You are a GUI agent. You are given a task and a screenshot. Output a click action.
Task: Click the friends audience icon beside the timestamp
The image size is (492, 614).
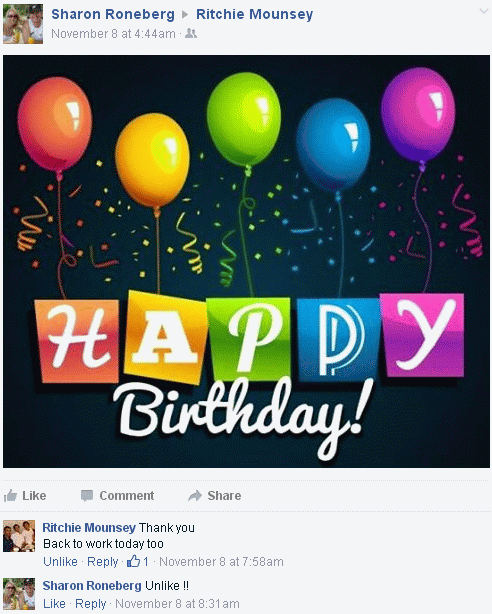click(x=191, y=33)
